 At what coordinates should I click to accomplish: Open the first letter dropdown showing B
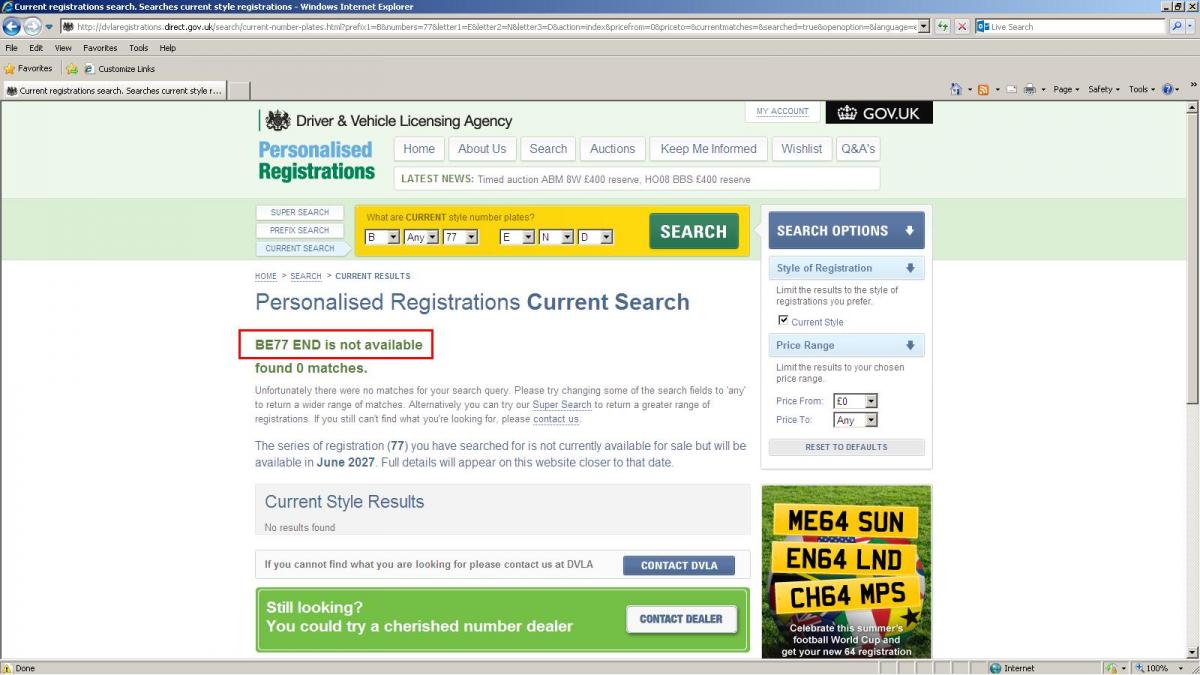tap(382, 237)
